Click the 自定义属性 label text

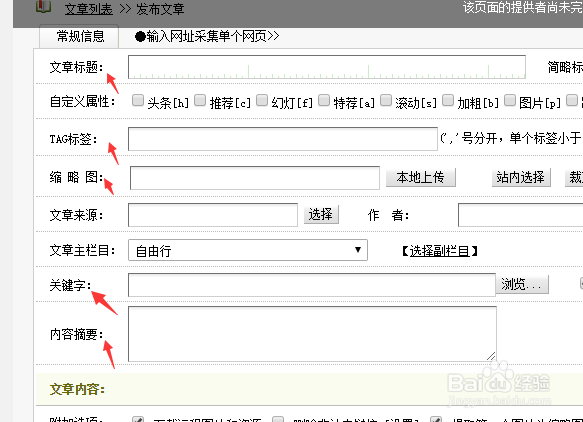pyautogui.click(x=83, y=102)
